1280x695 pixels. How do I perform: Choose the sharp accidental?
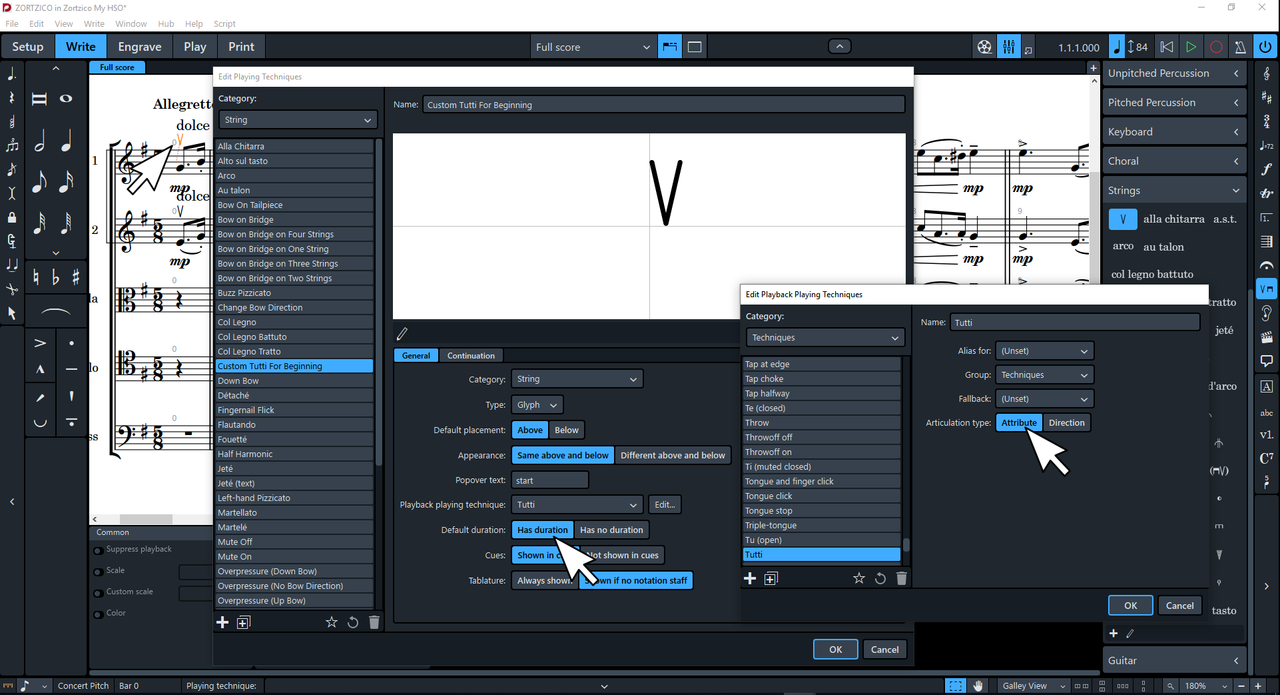(76, 277)
